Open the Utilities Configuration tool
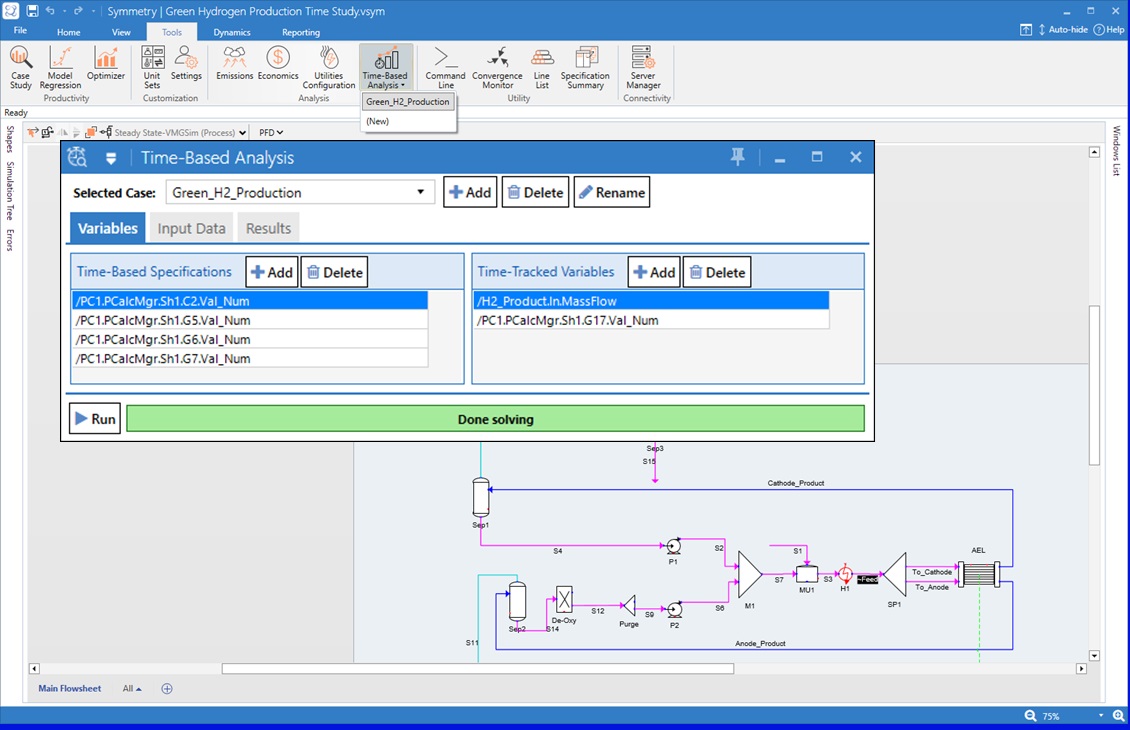 (329, 66)
